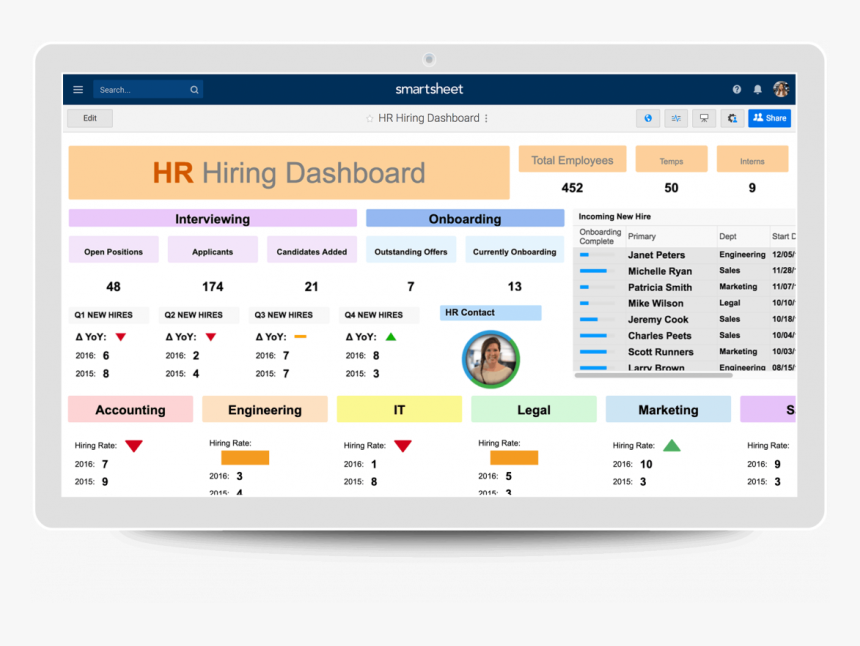The height and width of the screenshot is (646, 860).
Task: Open the HR Hiring Dashboard kebab menu
Action: 487,118
